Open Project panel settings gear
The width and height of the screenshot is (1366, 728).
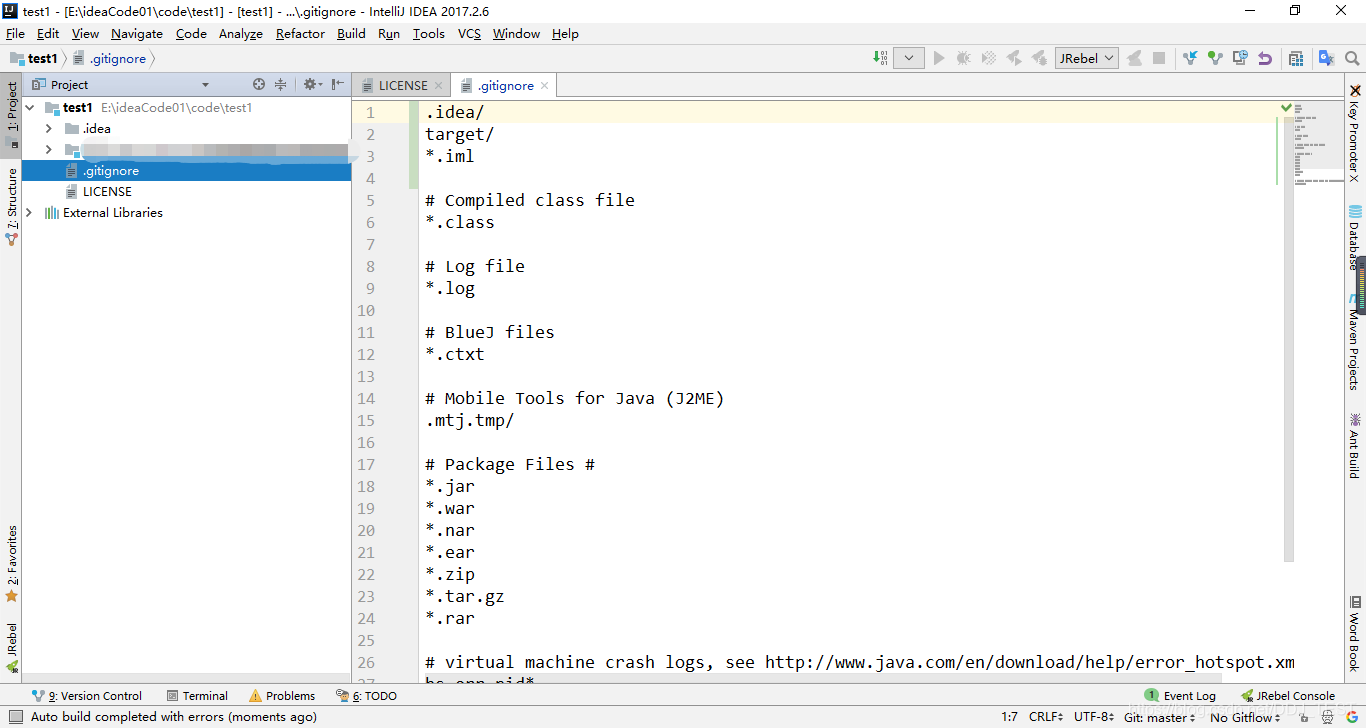pos(312,85)
